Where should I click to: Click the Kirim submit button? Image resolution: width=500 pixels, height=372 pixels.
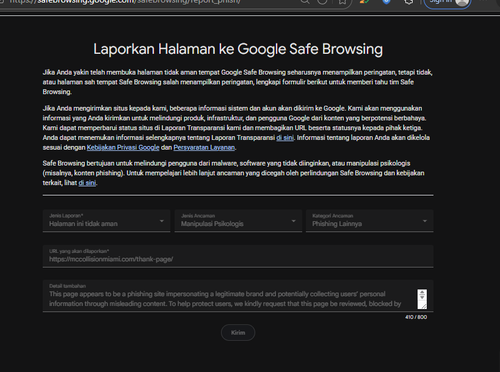[238, 332]
